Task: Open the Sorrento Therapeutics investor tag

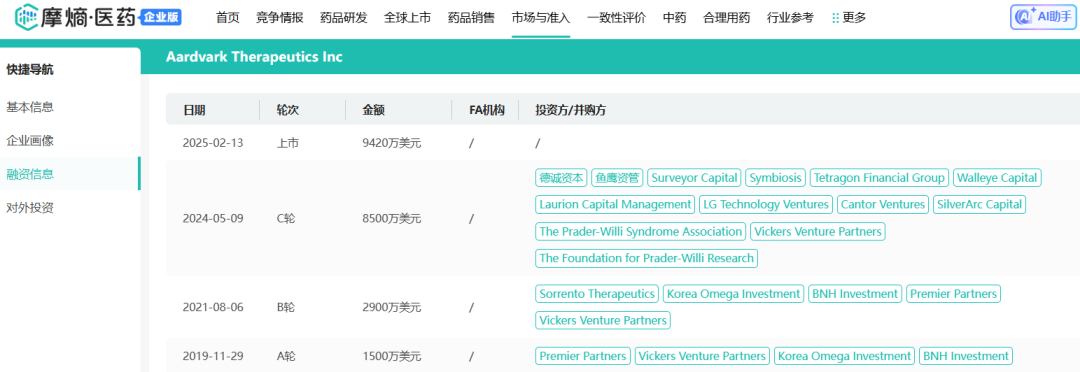Action: (x=597, y=294)
